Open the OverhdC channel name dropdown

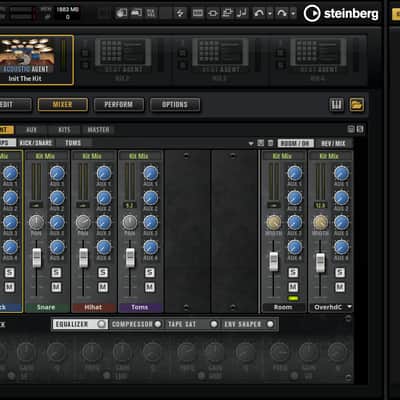click(x=349, y=307)
